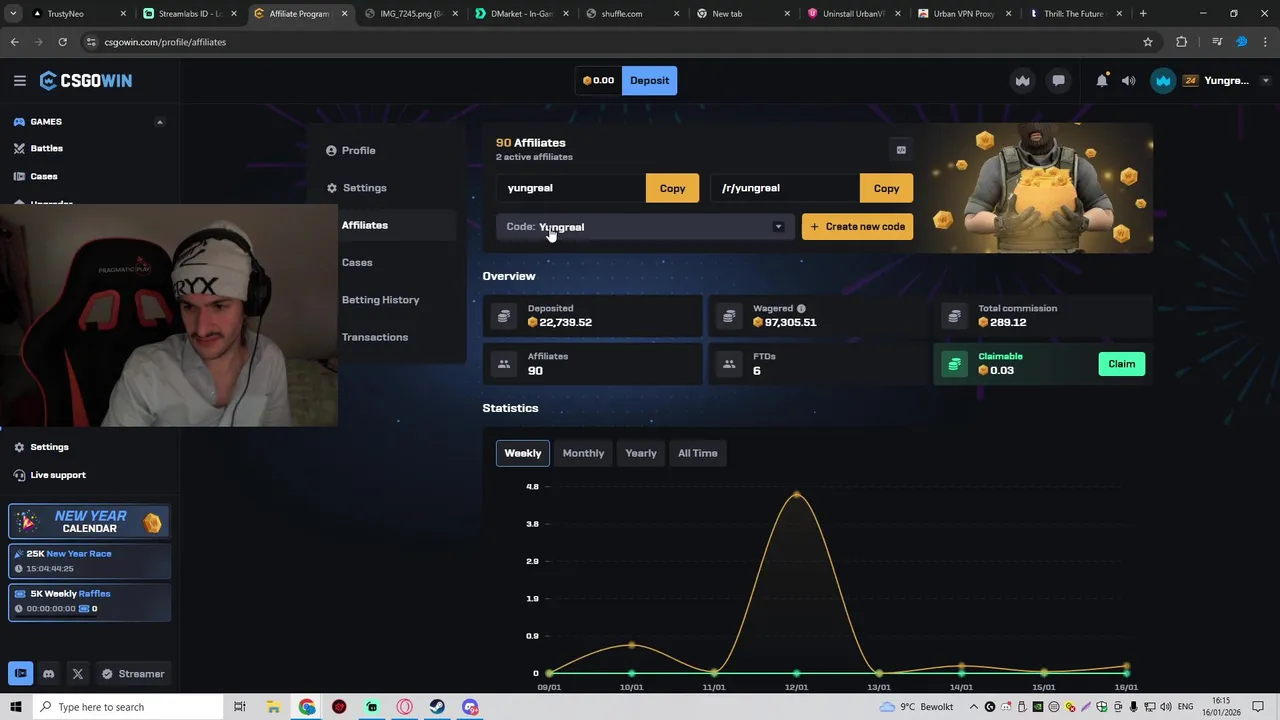1280x720 pixels.
Task: Select the Yearly statistics range
Action: point(641,453)
